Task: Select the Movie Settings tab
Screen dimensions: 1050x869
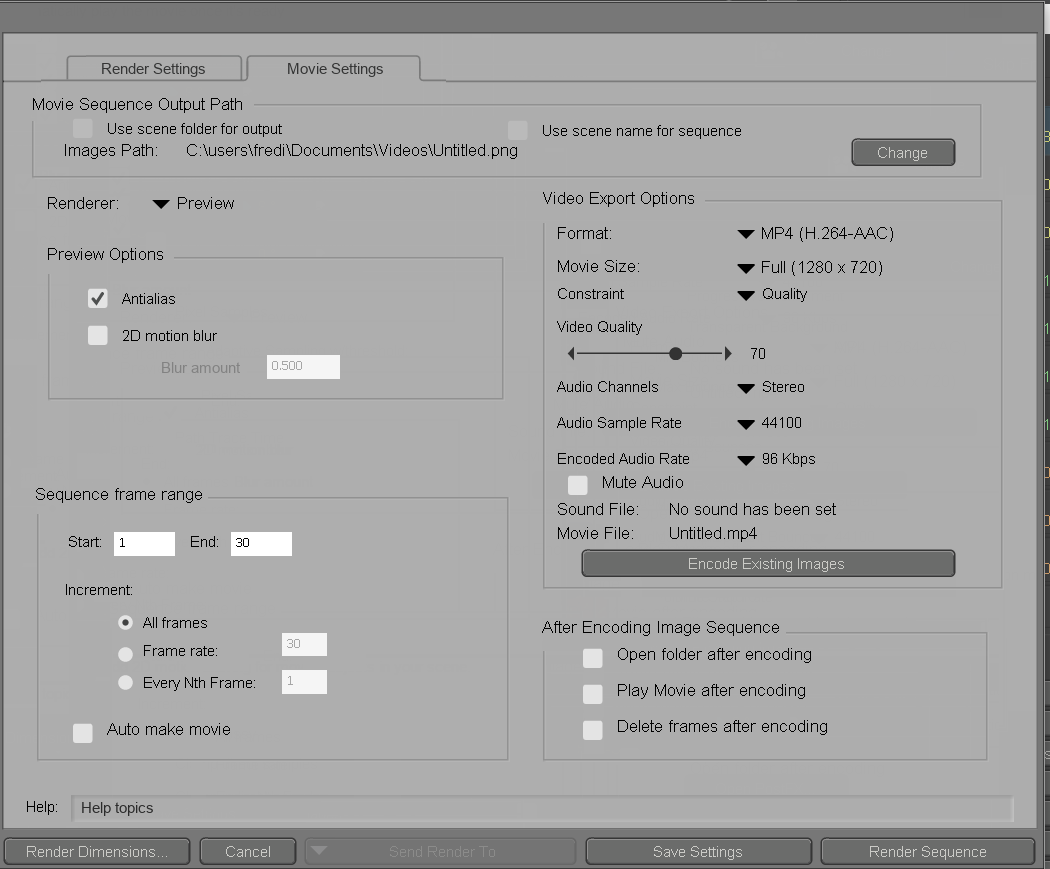Action: click(x=334, y=69)
